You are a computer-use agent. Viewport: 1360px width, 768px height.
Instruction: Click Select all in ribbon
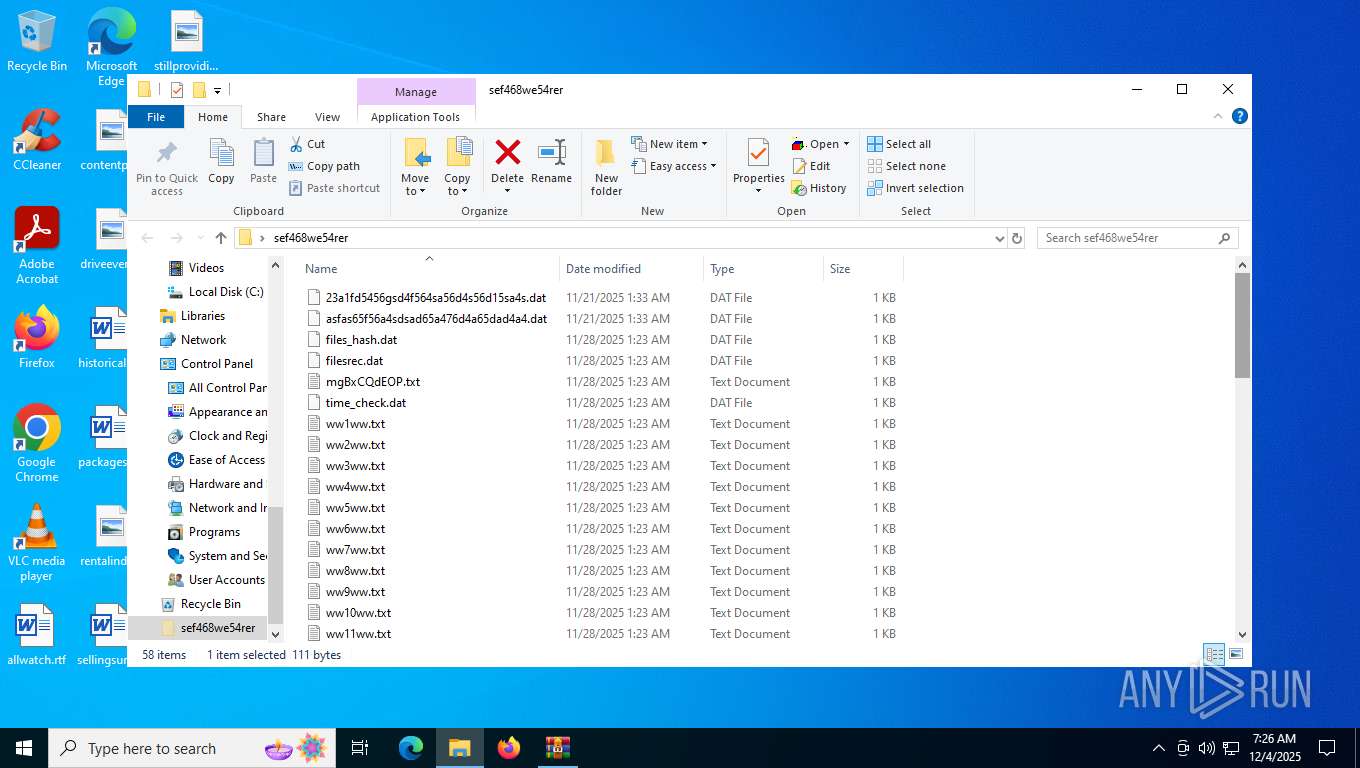point(899,144)
